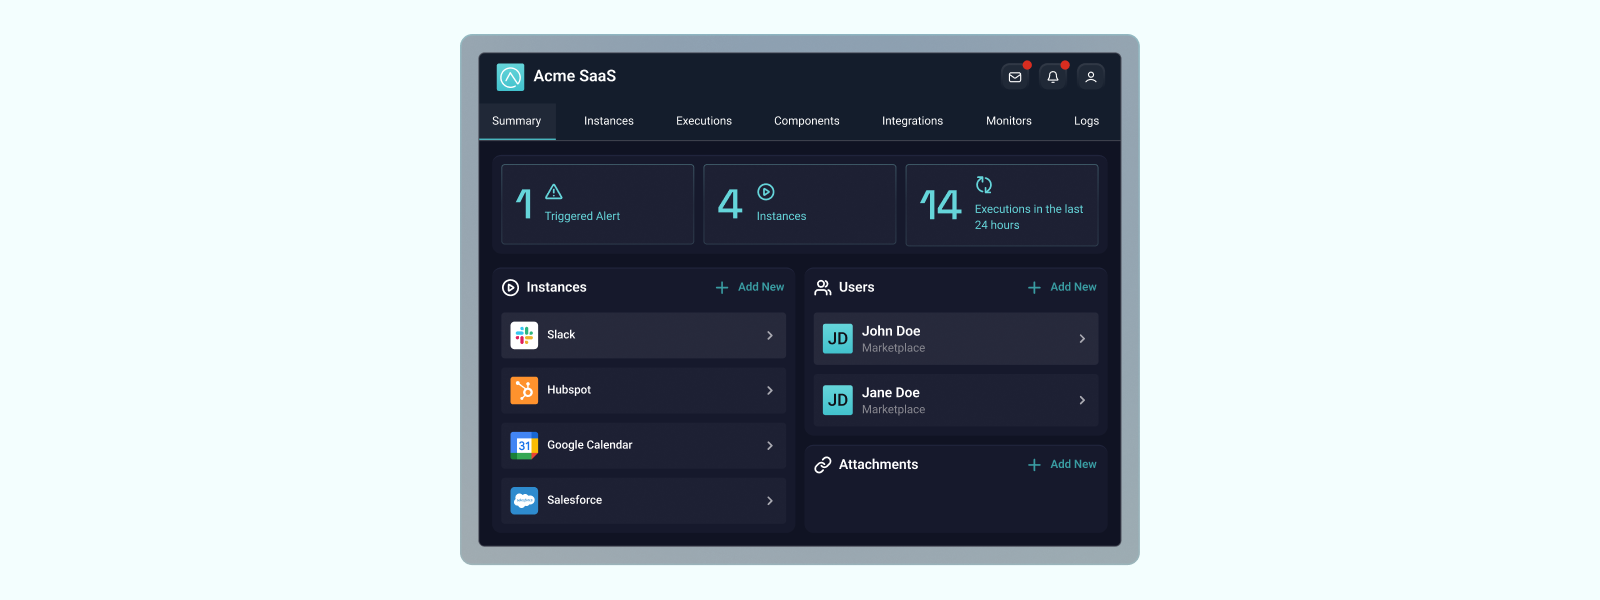Viewport: 1600px width, 600px height.
Task: Click Marketplace under Jane Doe
Action: [x=894, y=410]
